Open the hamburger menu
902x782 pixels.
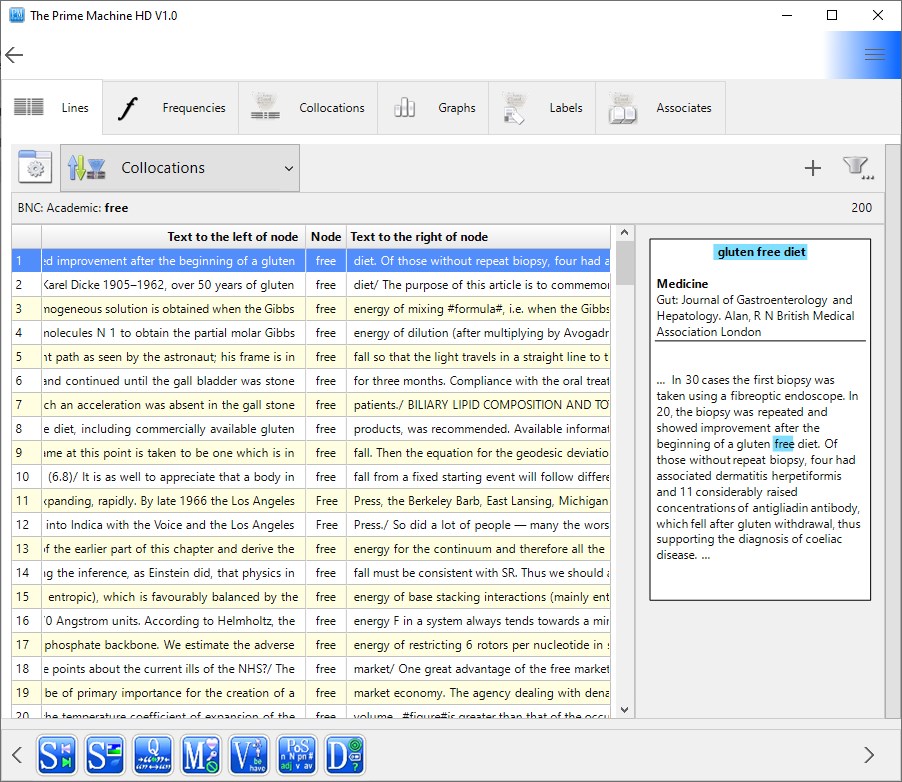874,55
